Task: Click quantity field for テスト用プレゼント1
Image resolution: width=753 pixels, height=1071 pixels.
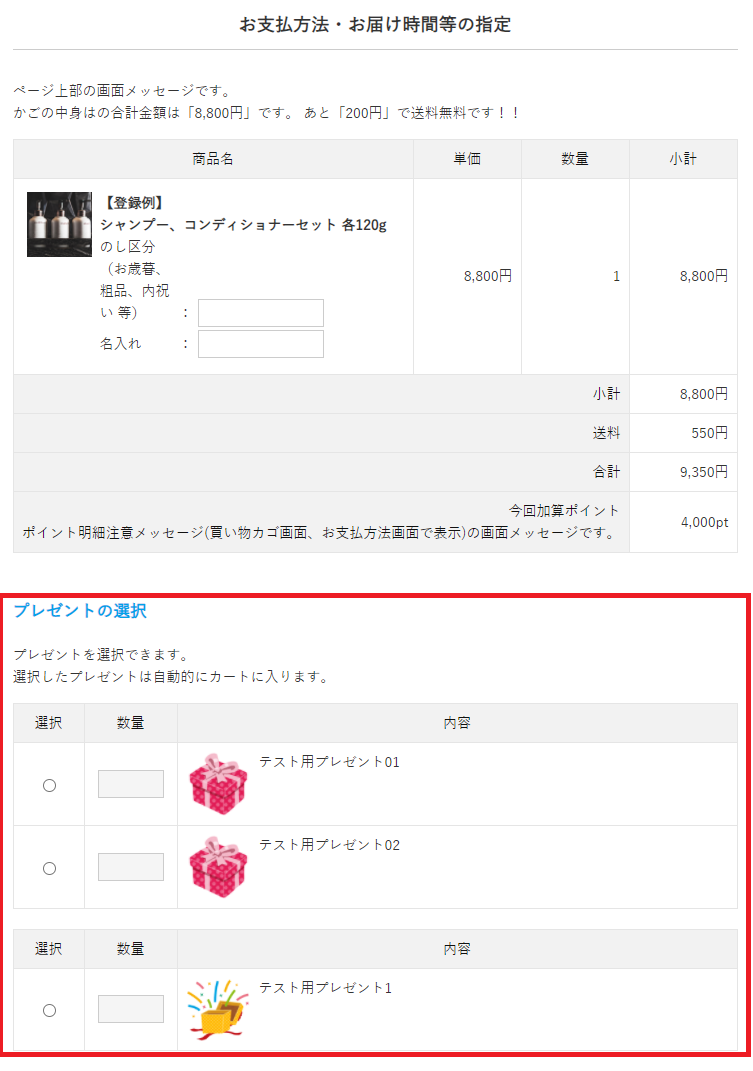Action: [131, 1009]
